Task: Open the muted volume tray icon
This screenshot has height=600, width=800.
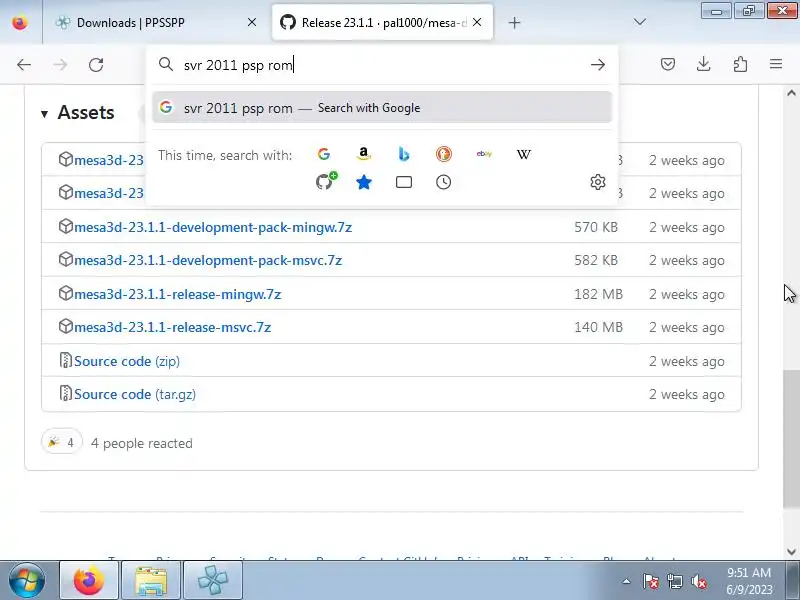Action: 698,581
